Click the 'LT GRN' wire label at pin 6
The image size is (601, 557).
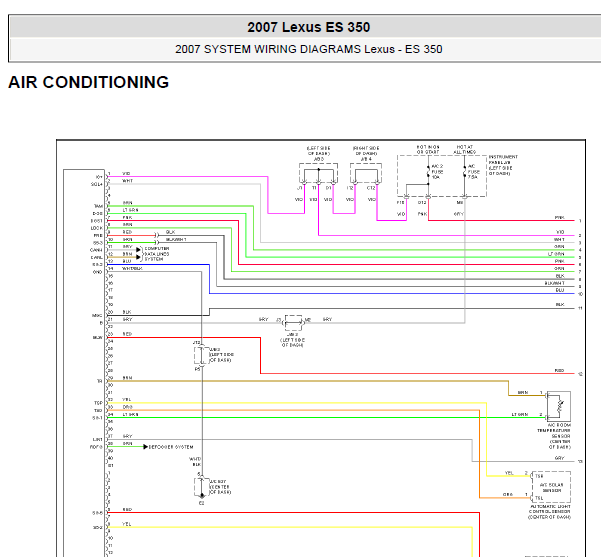pyautogui.click(x=130, y=210)
